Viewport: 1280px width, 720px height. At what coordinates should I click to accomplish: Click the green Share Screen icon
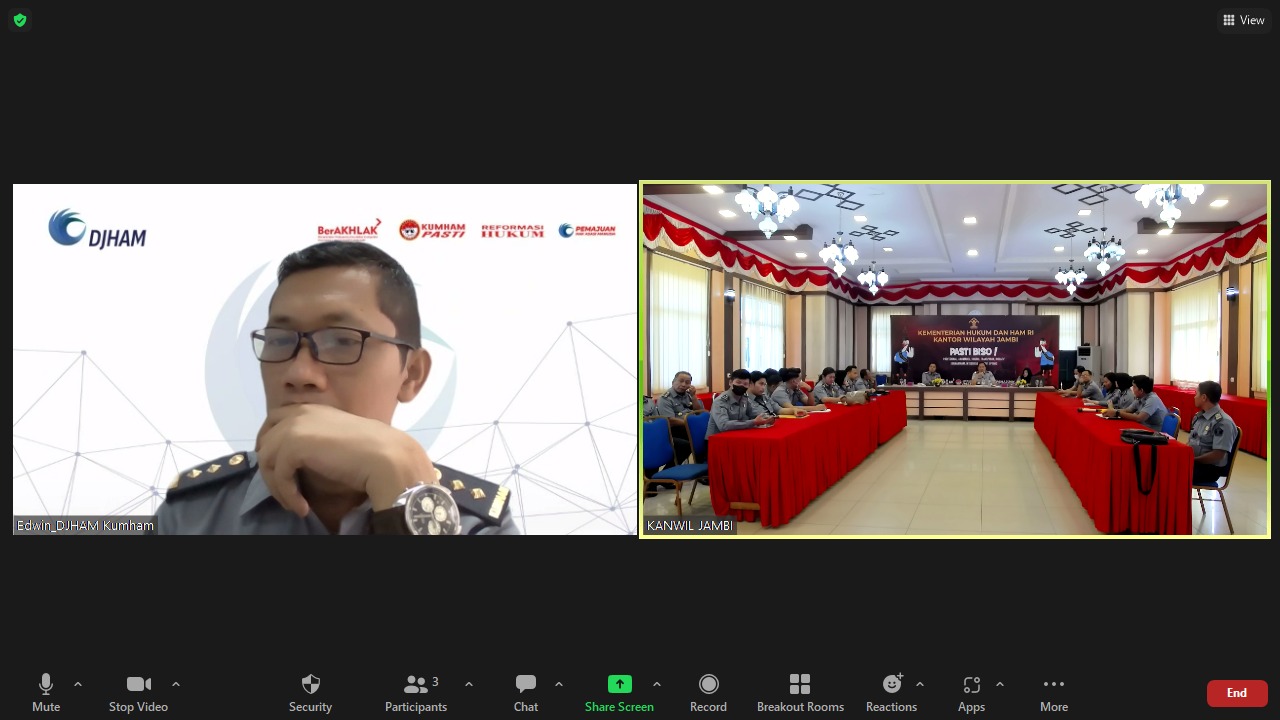[x=619, y=685]
